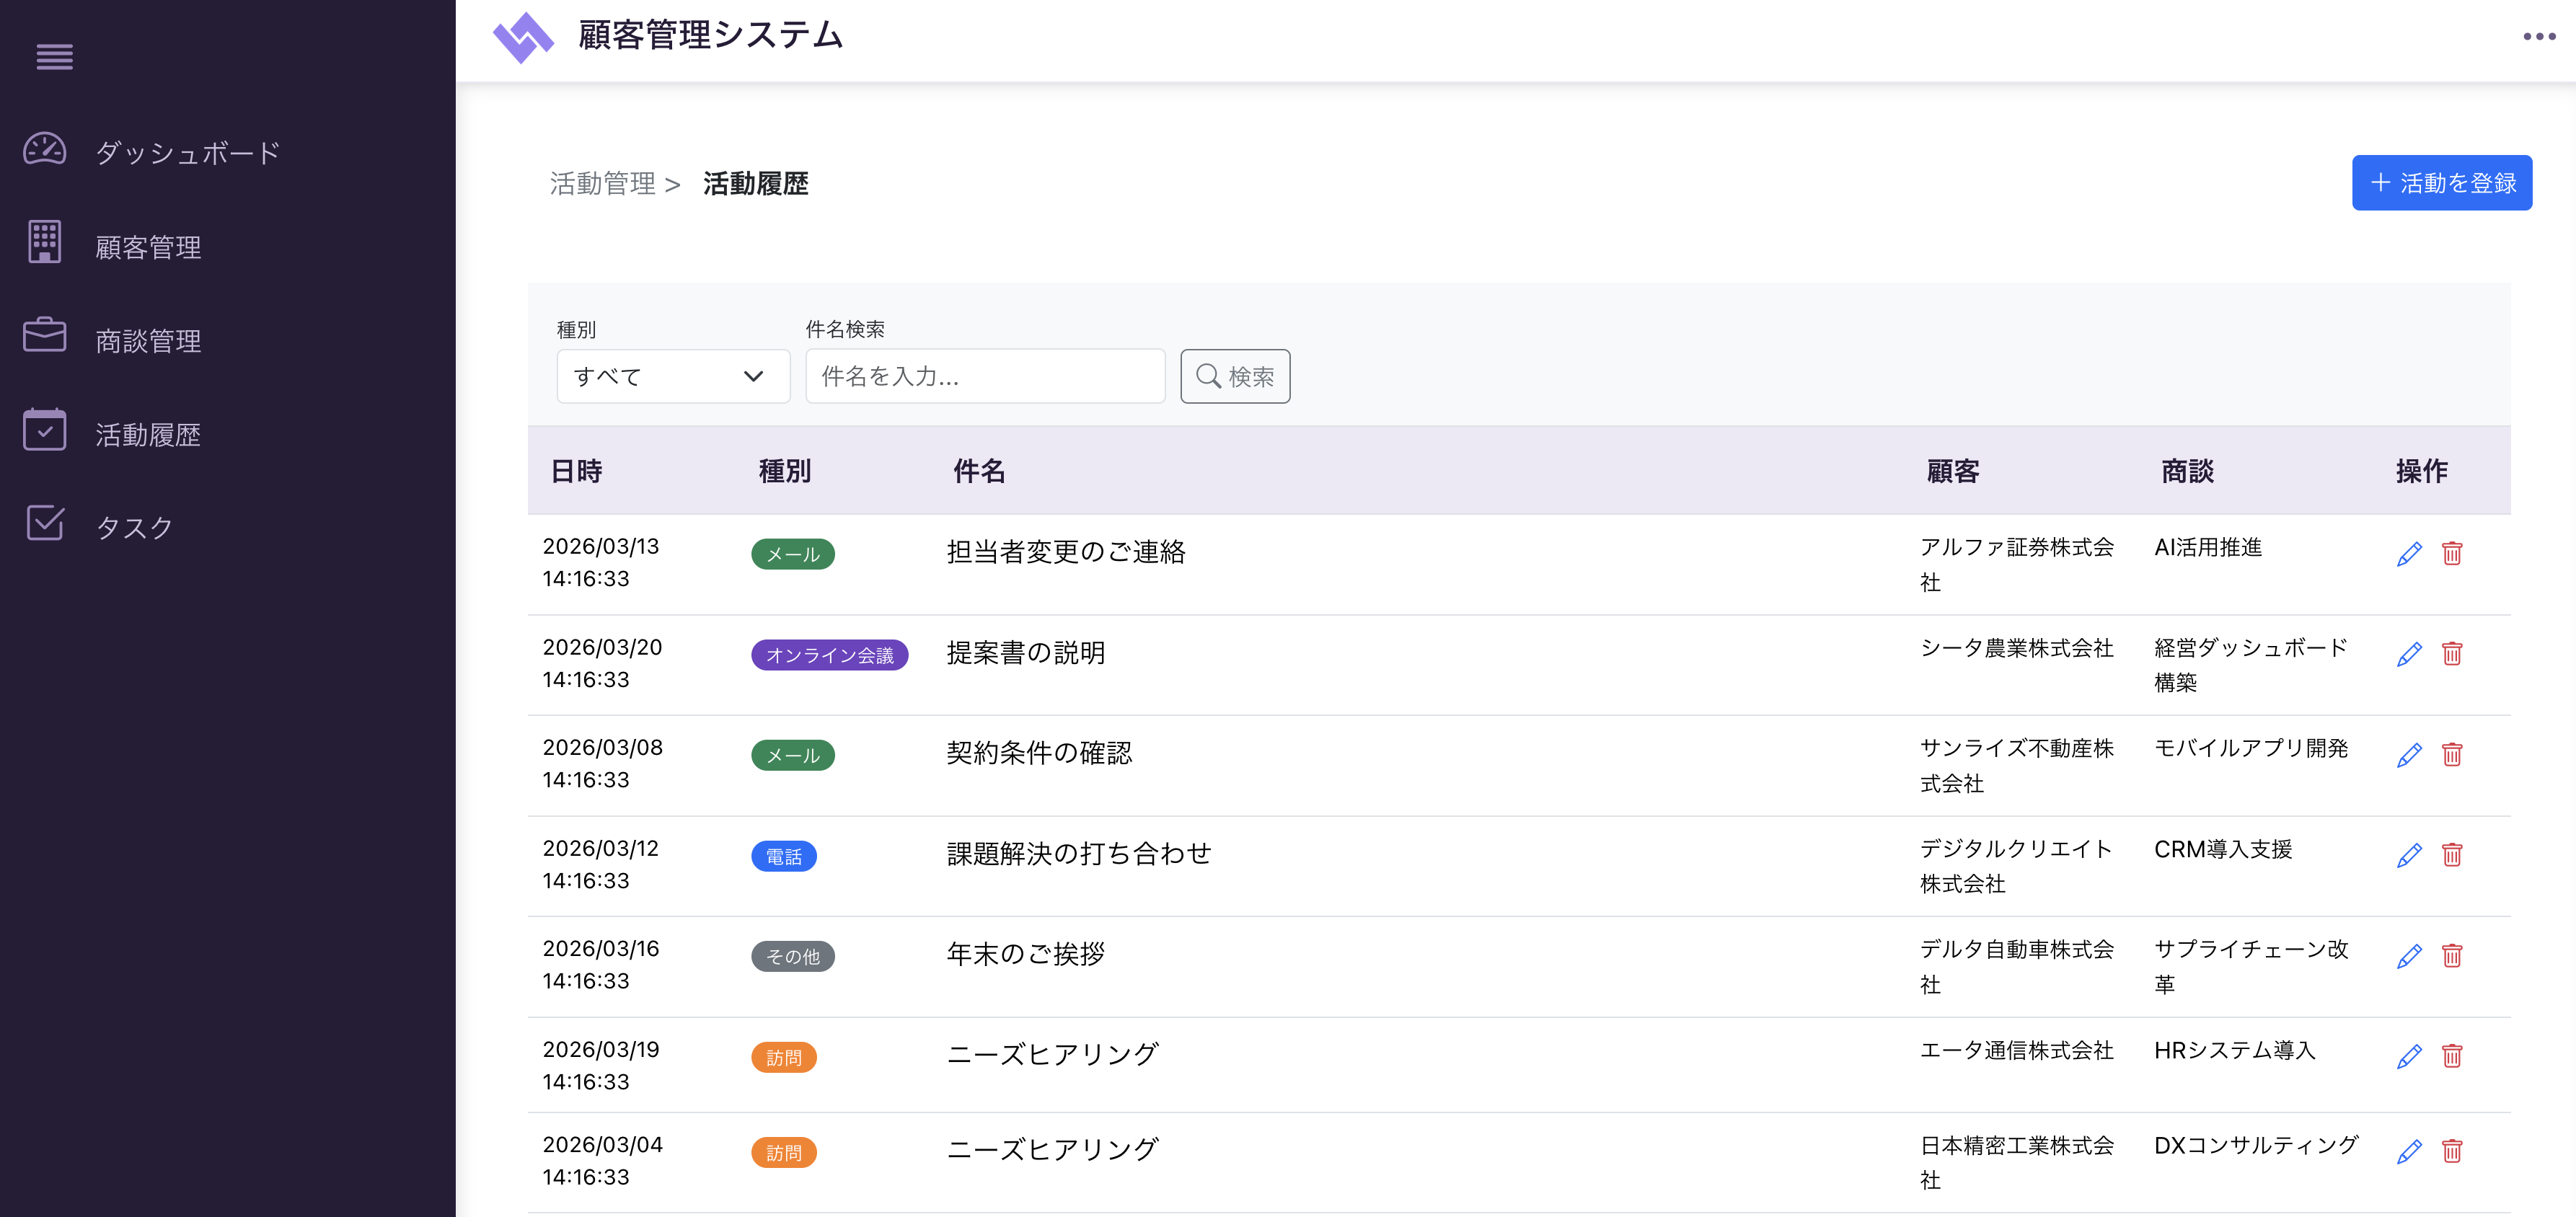The height and width of the screenshot is (1217, 2576).
Task: Click the 年末のご挨拶 subject text
Action: (x=1026, y=955)
